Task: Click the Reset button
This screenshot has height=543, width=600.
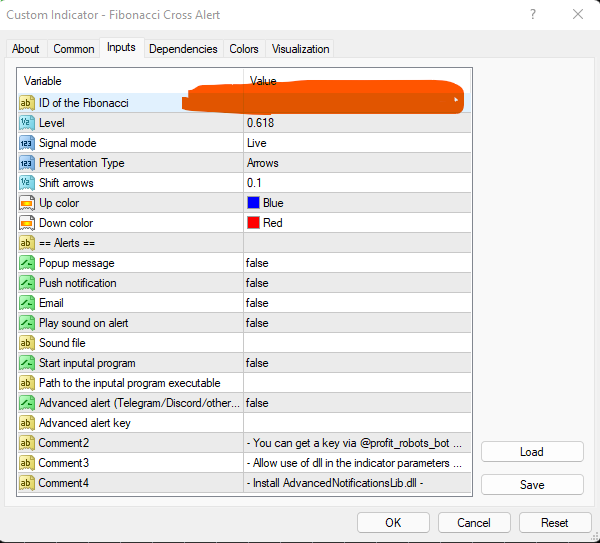Action: (x=554, y=523)
